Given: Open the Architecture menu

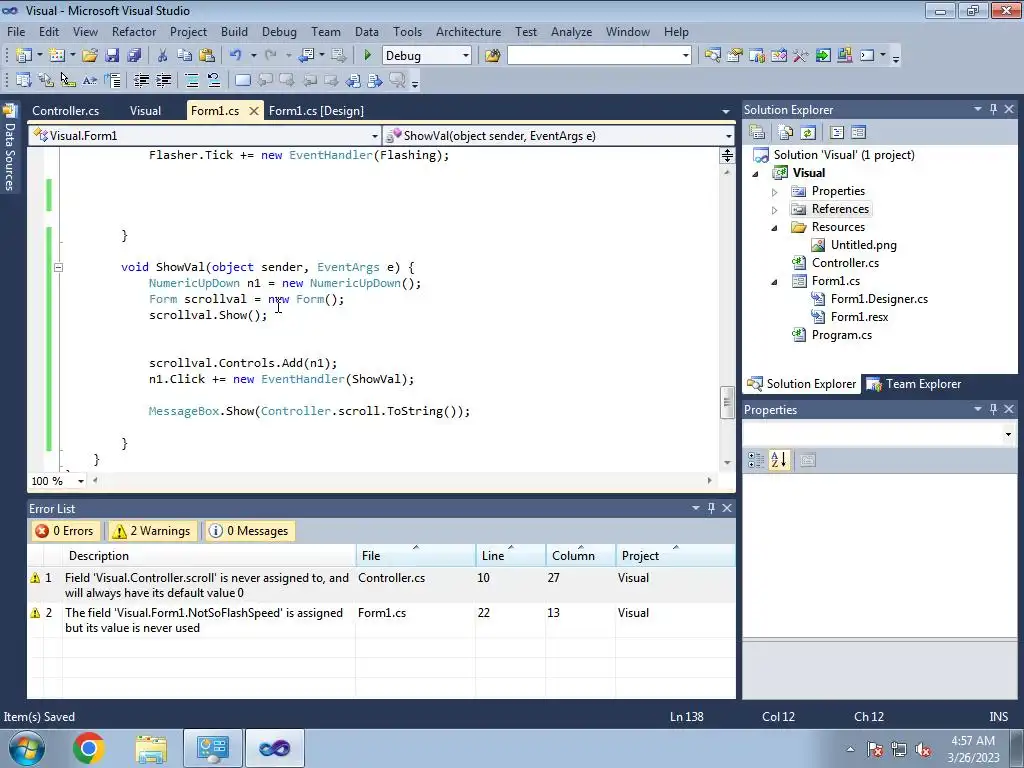Looking at the screenshot, I should pos(468,31).
